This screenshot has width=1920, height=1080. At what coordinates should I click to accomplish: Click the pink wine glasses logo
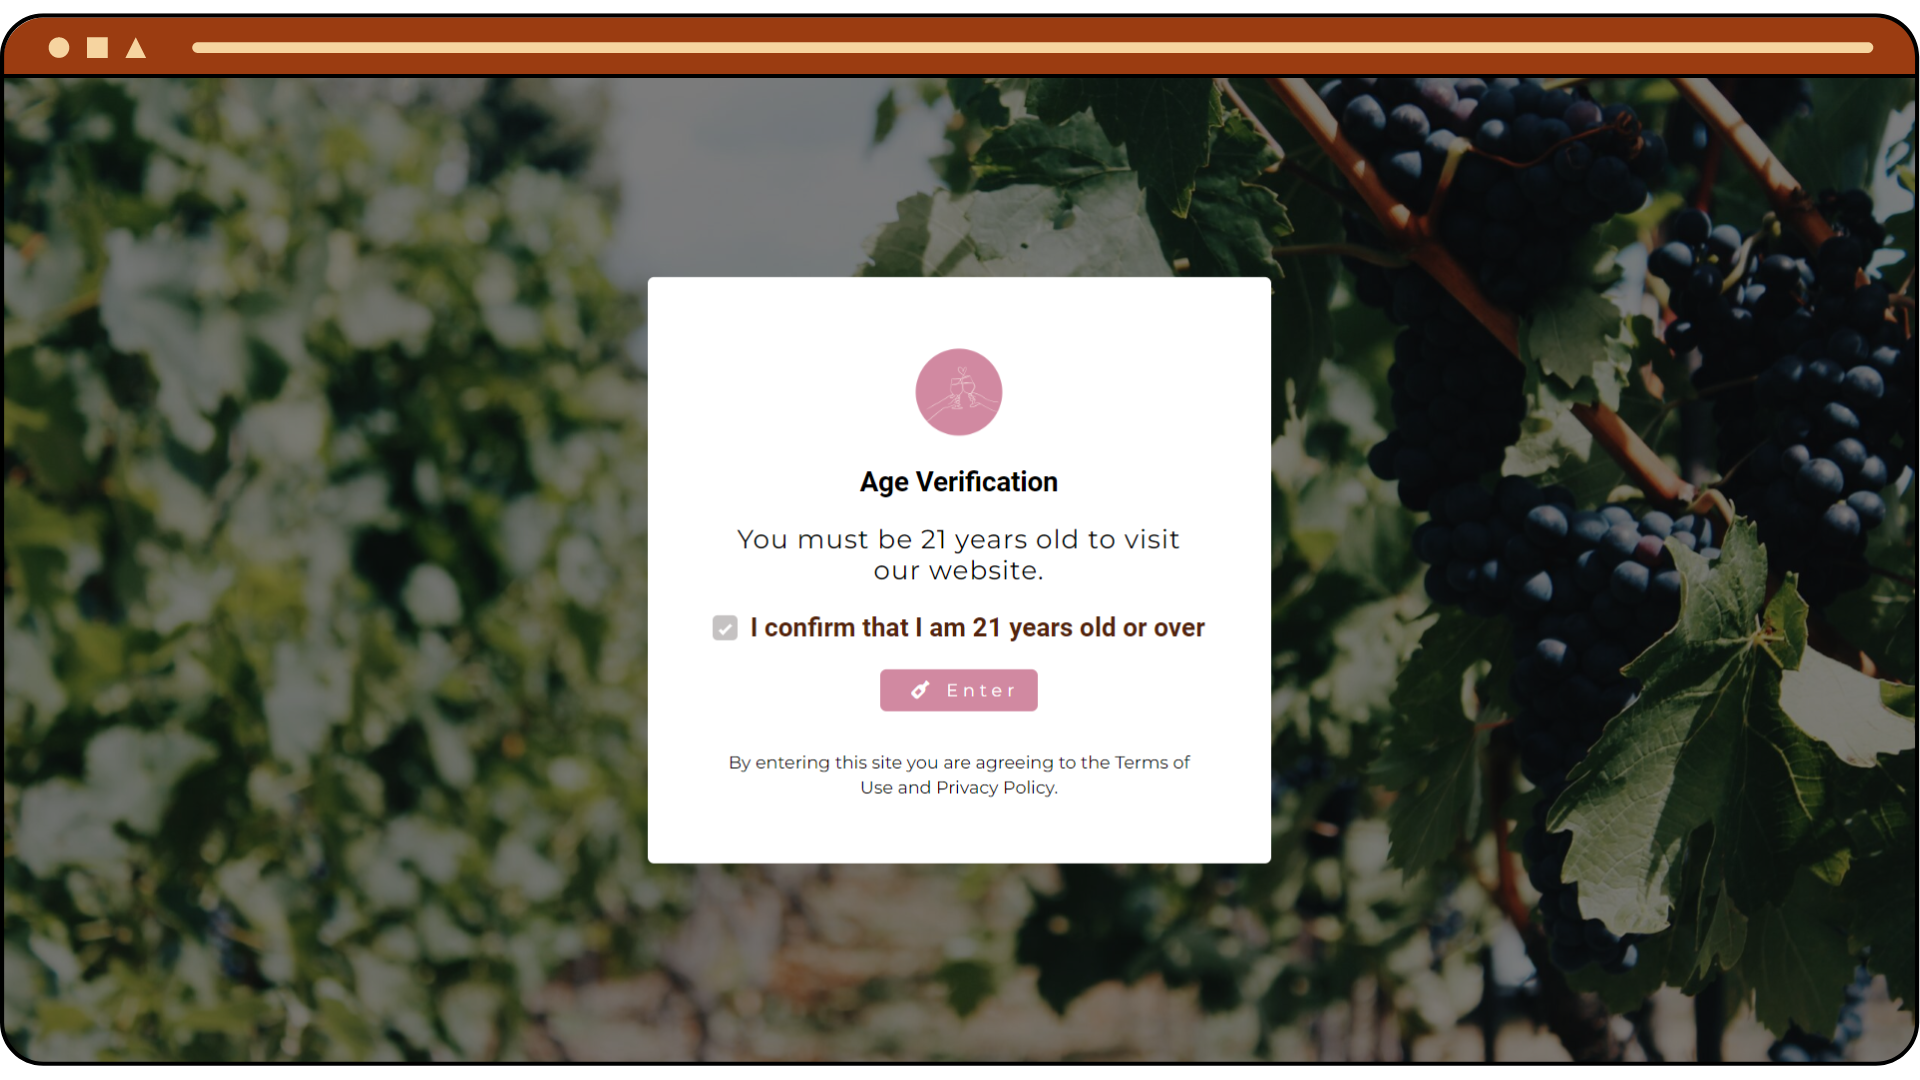[x=958, y=392]
